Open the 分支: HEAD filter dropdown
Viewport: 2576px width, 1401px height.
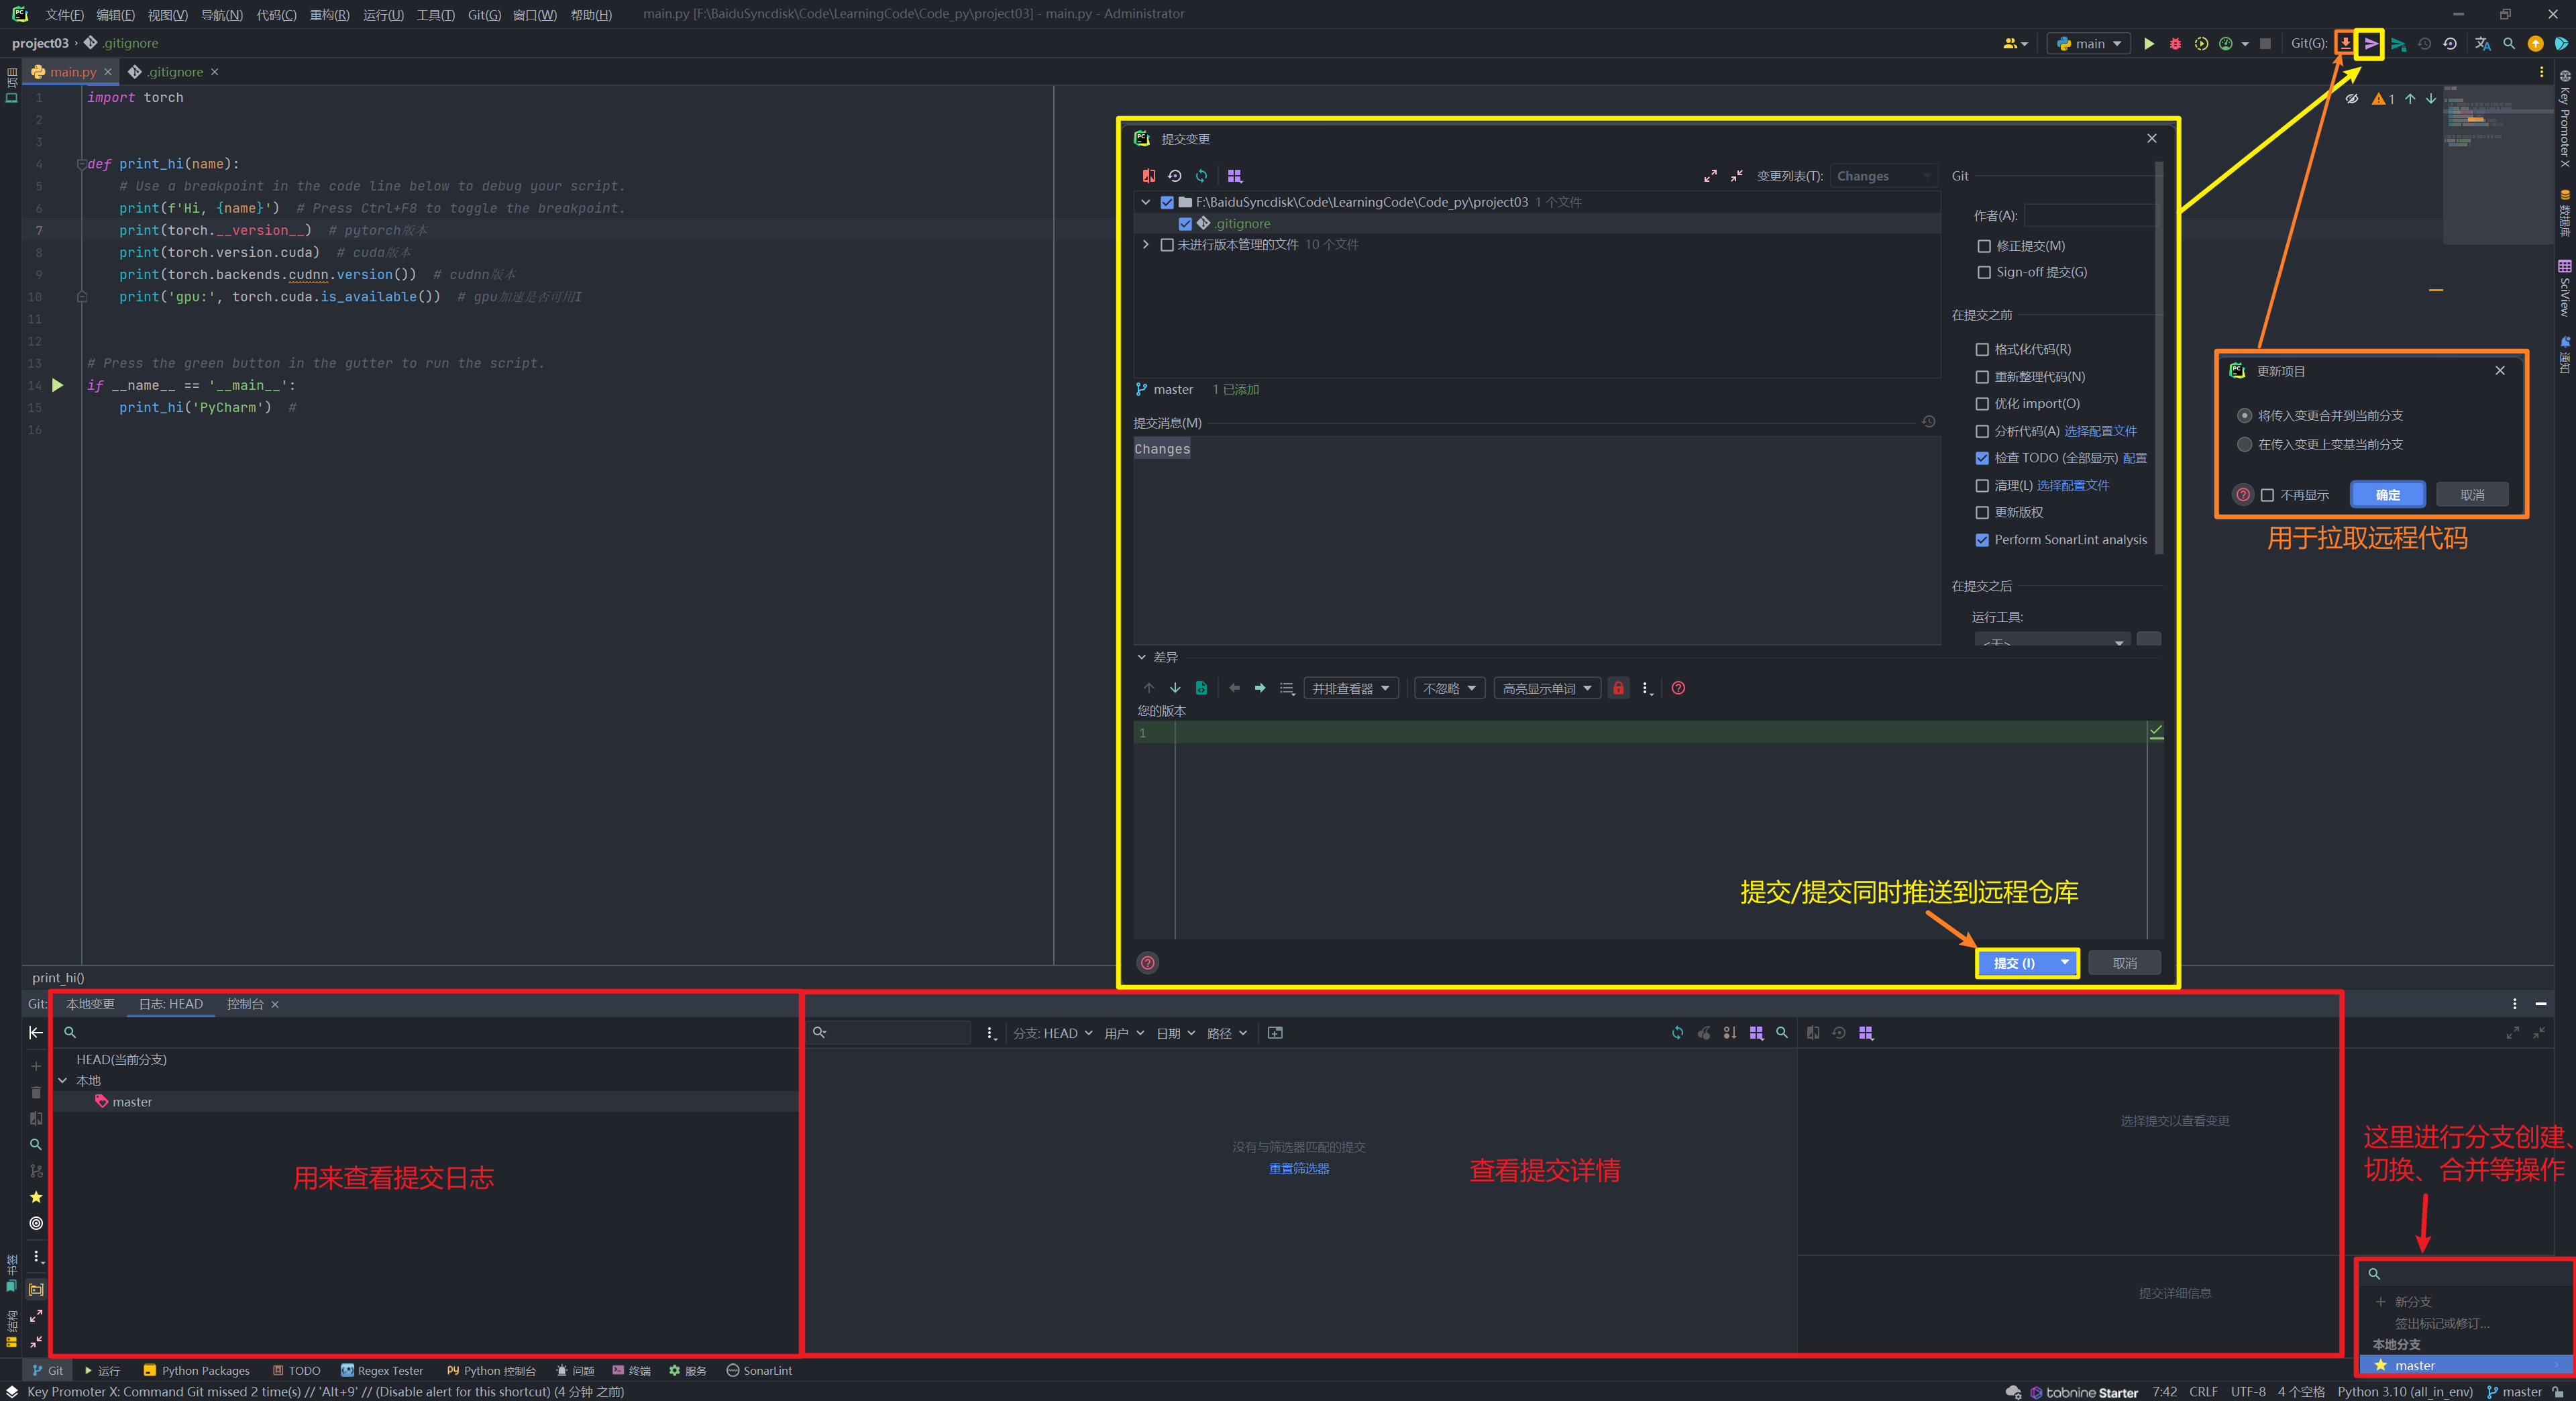click(1053, 1033)
